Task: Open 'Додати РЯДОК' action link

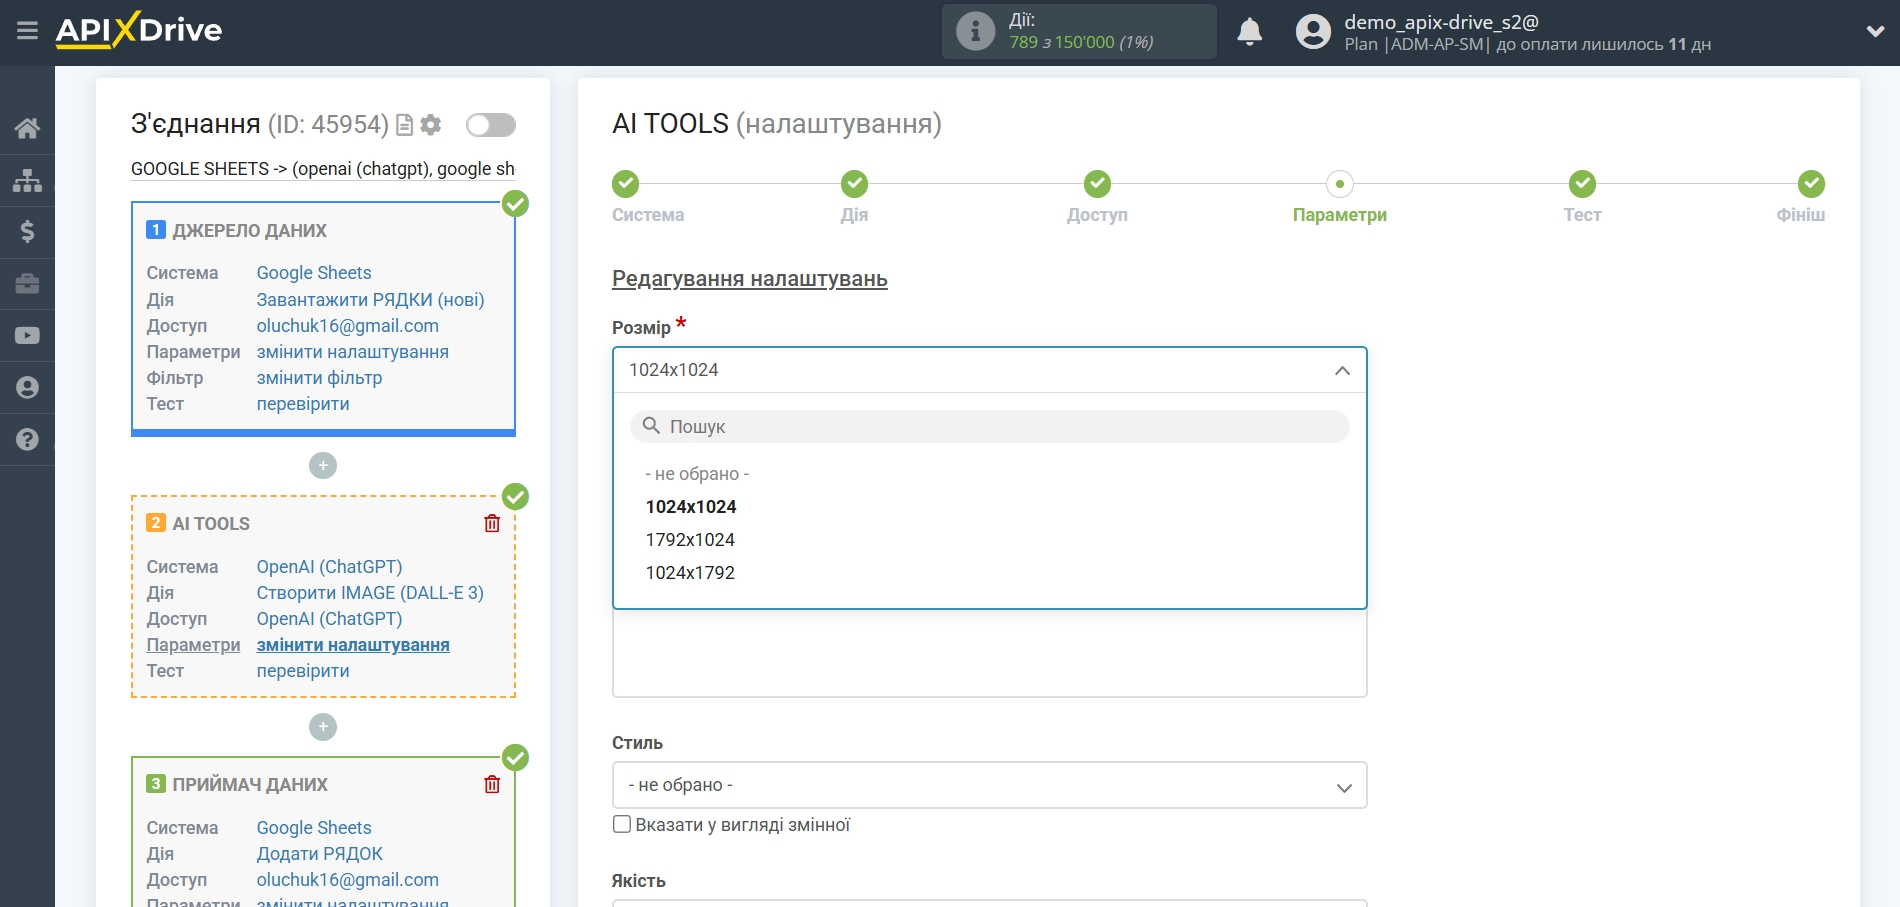Action: coord(319,854)
